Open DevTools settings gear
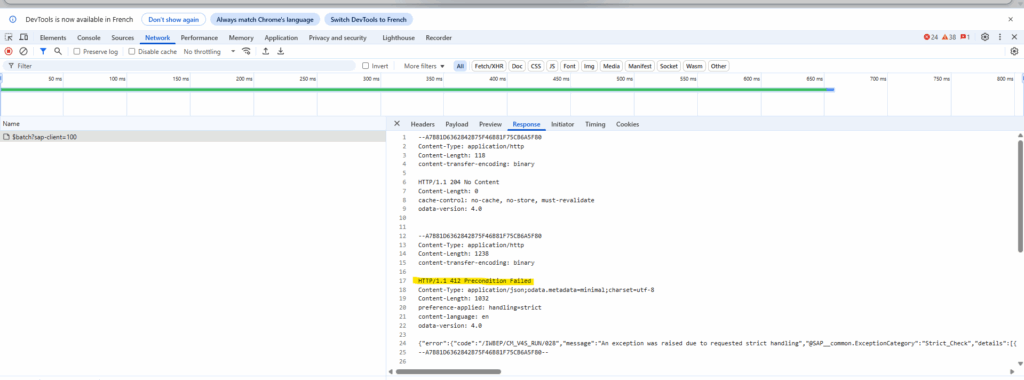This screenshot has width=1024, height=380. 985,37
